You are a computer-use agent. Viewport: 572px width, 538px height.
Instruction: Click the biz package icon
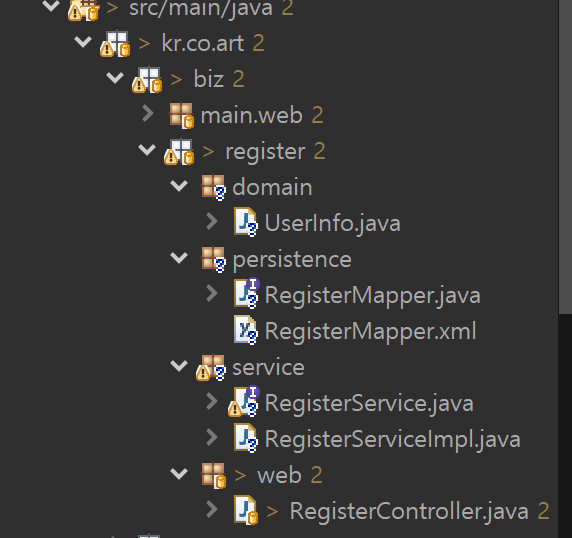147,80
